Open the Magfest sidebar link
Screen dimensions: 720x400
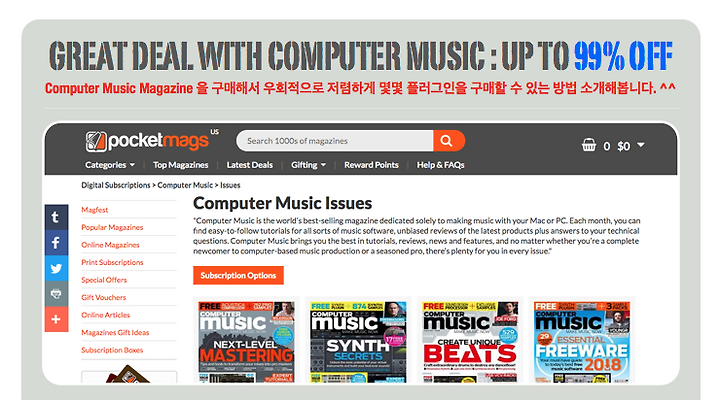point(95,210)
